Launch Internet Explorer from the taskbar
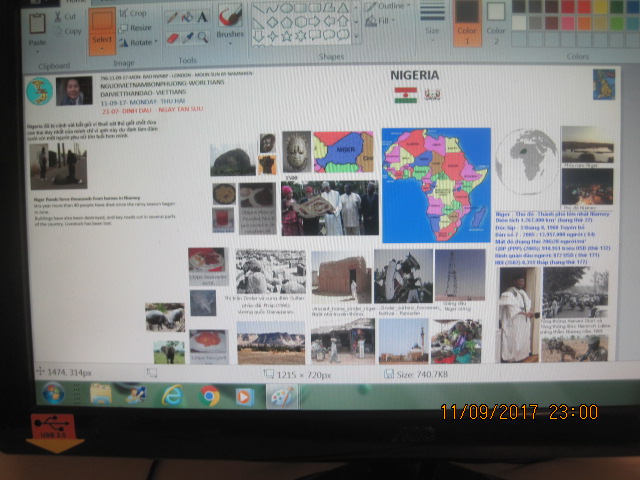This screenshot has height=480, width=640. pyautogui.click(x=172, y=396)
